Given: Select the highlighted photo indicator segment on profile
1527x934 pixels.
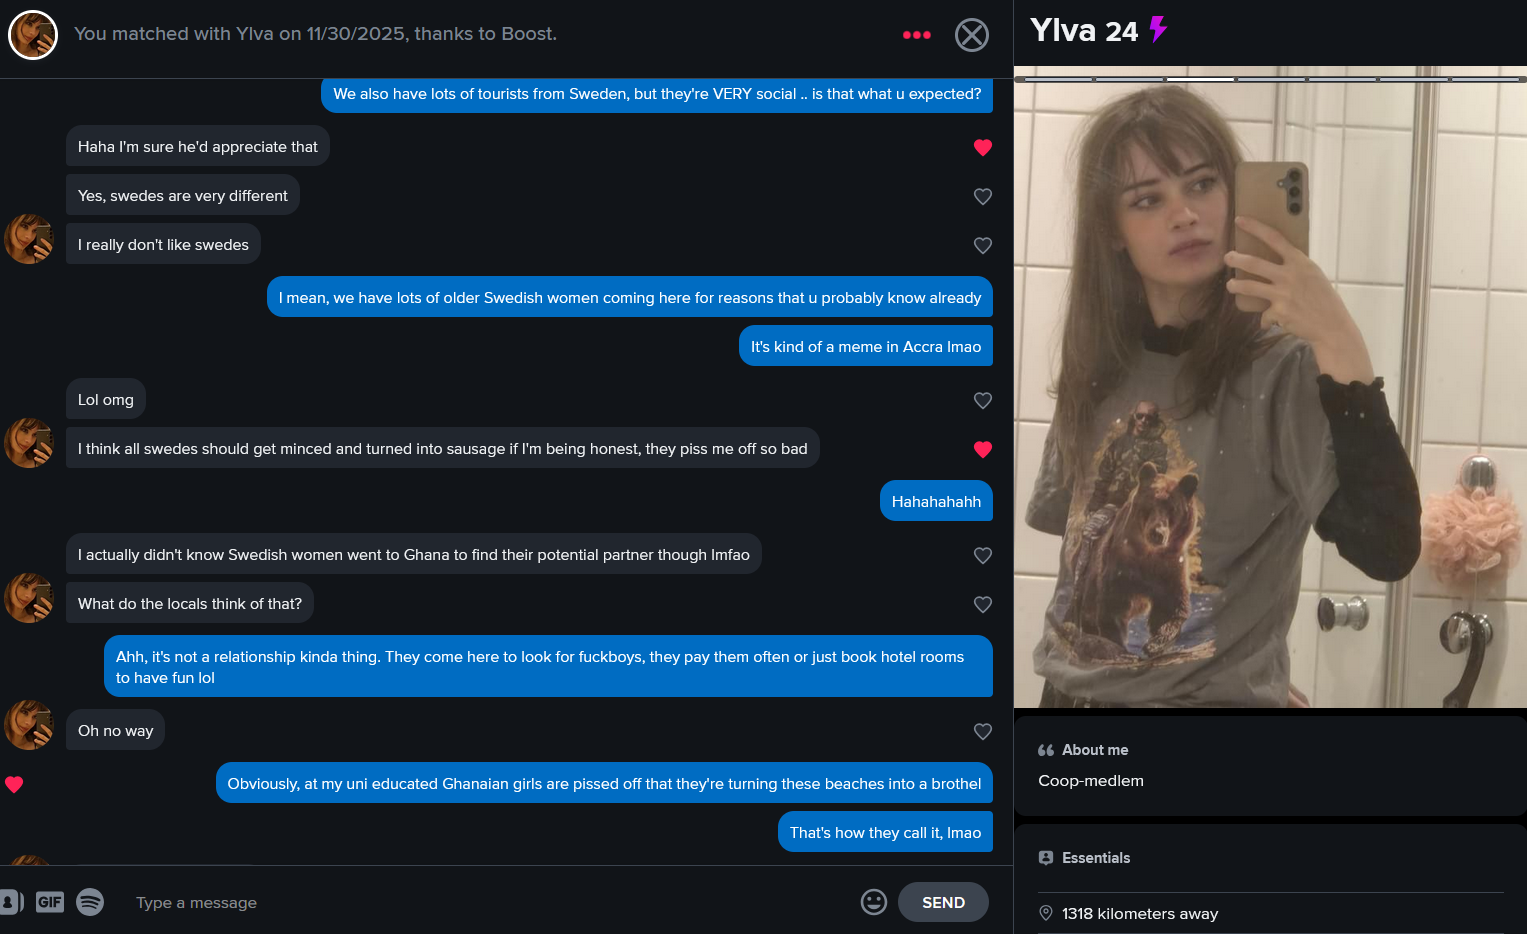Looking at the screenshot, I should pos(1199,79).
